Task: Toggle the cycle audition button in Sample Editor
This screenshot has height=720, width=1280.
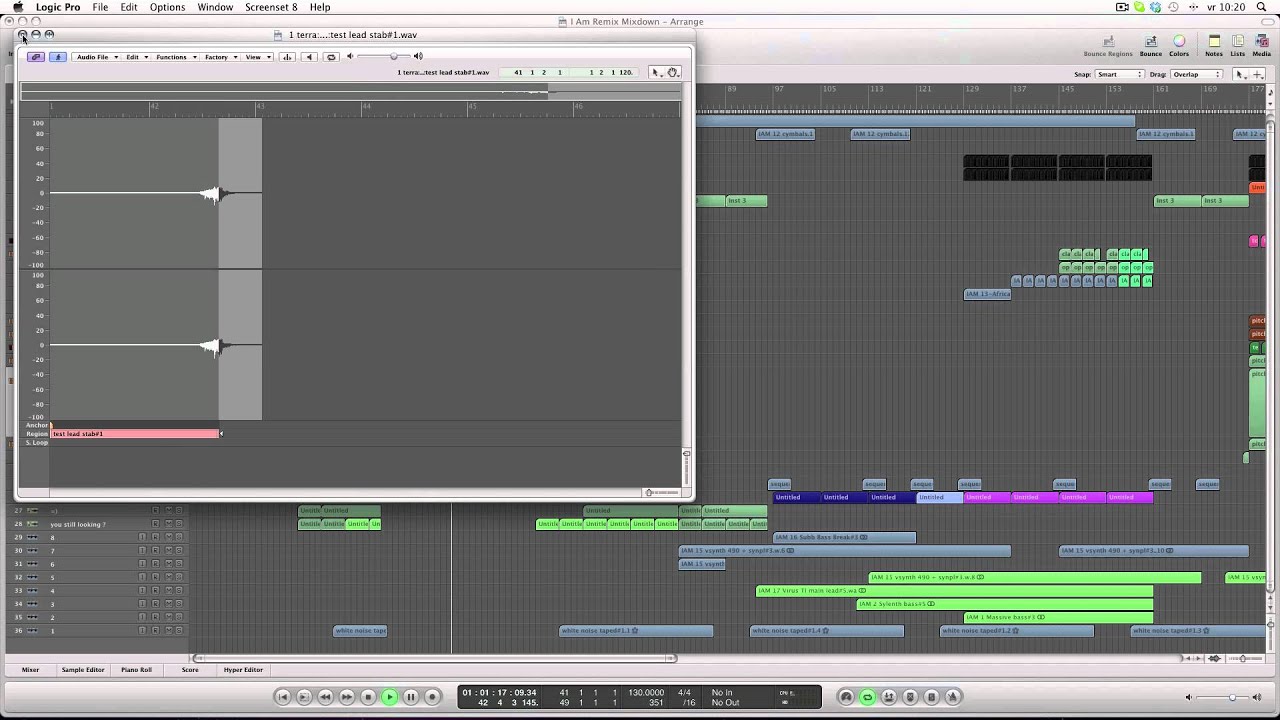Action: [332, 57]
